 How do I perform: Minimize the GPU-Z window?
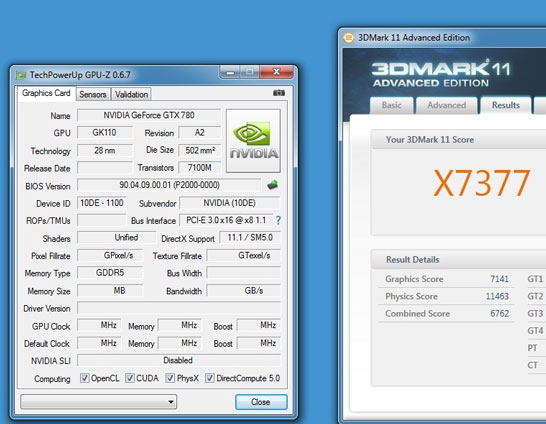(x=230, y=72)
